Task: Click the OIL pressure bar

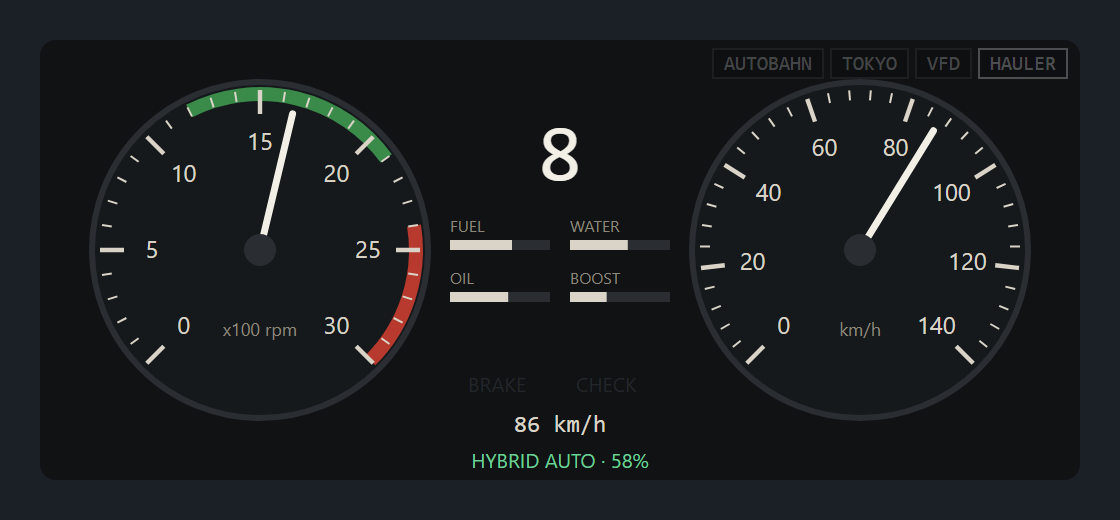Action: point(500,297)
